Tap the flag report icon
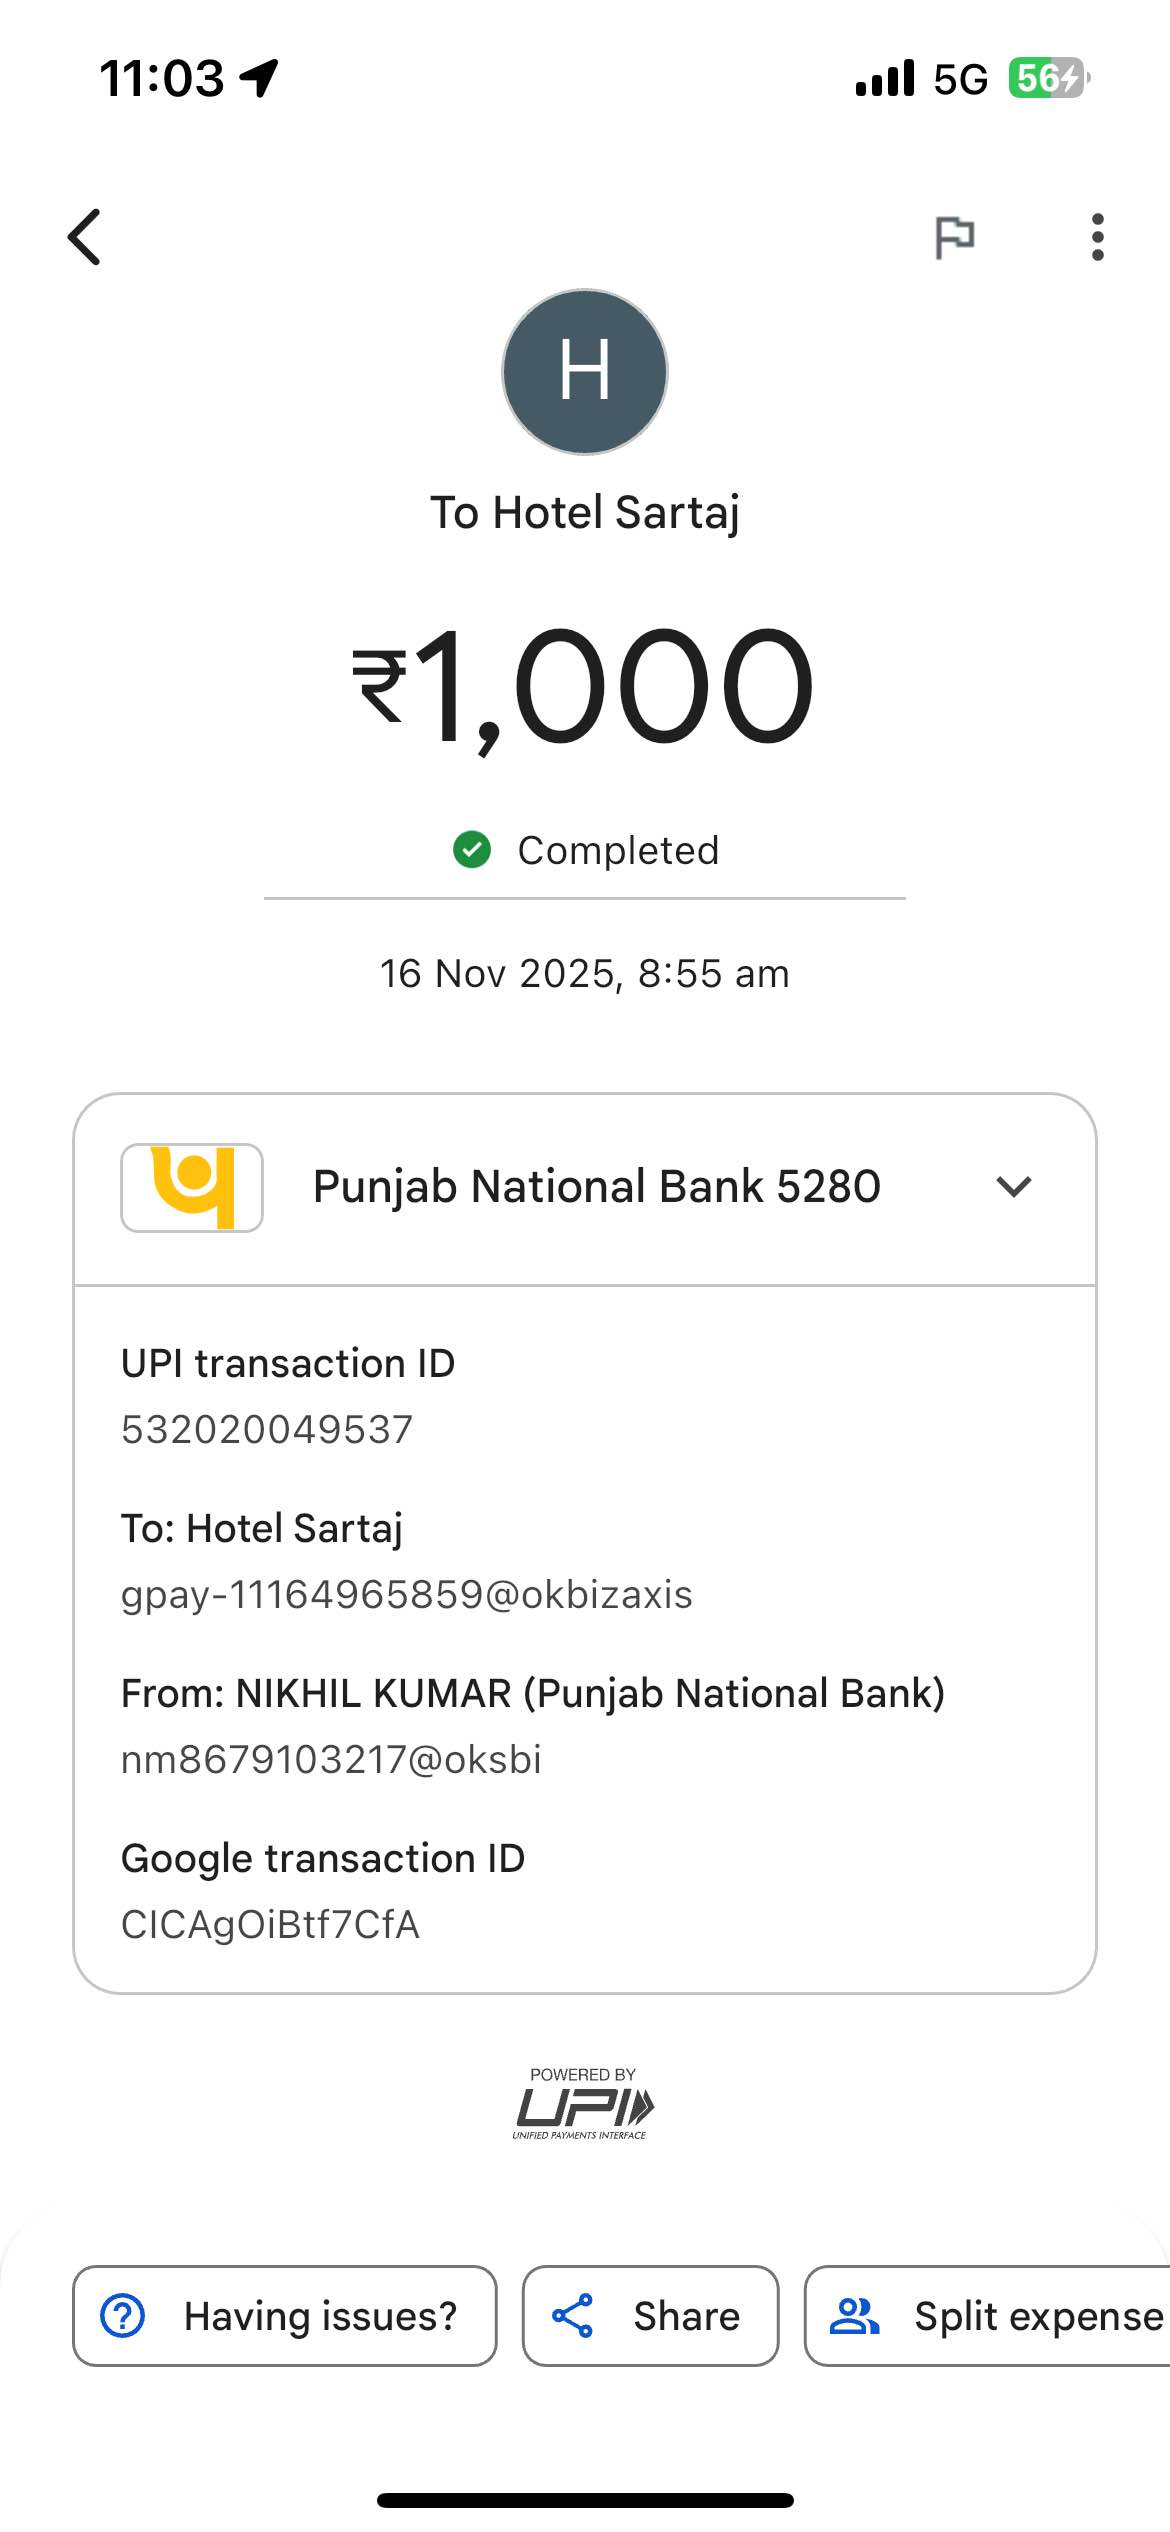The width and height of the screenshot is (1170, 2532). click(954, 238)
